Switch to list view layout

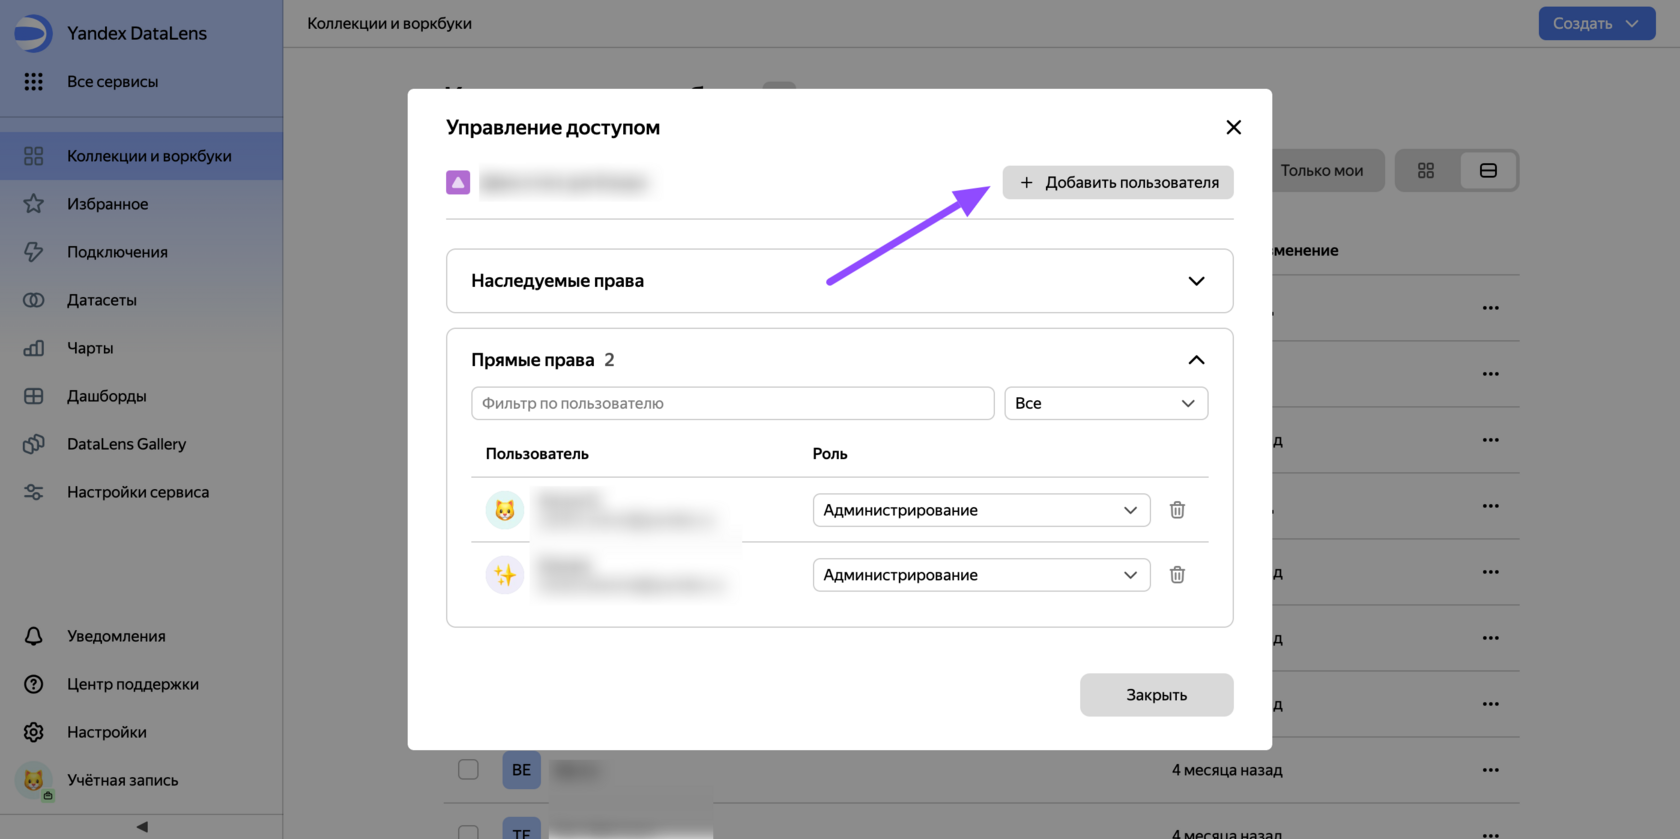(1488, 171)
